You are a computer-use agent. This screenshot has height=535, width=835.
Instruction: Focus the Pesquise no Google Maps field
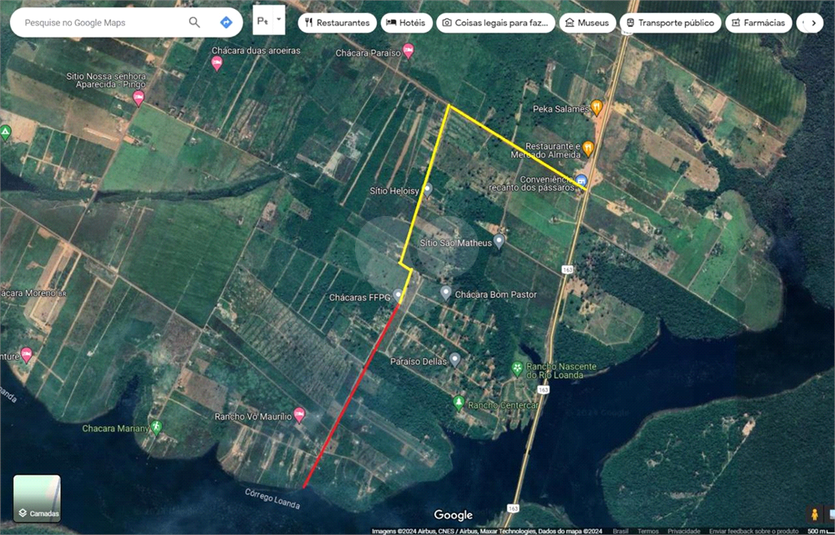[100, 22]
